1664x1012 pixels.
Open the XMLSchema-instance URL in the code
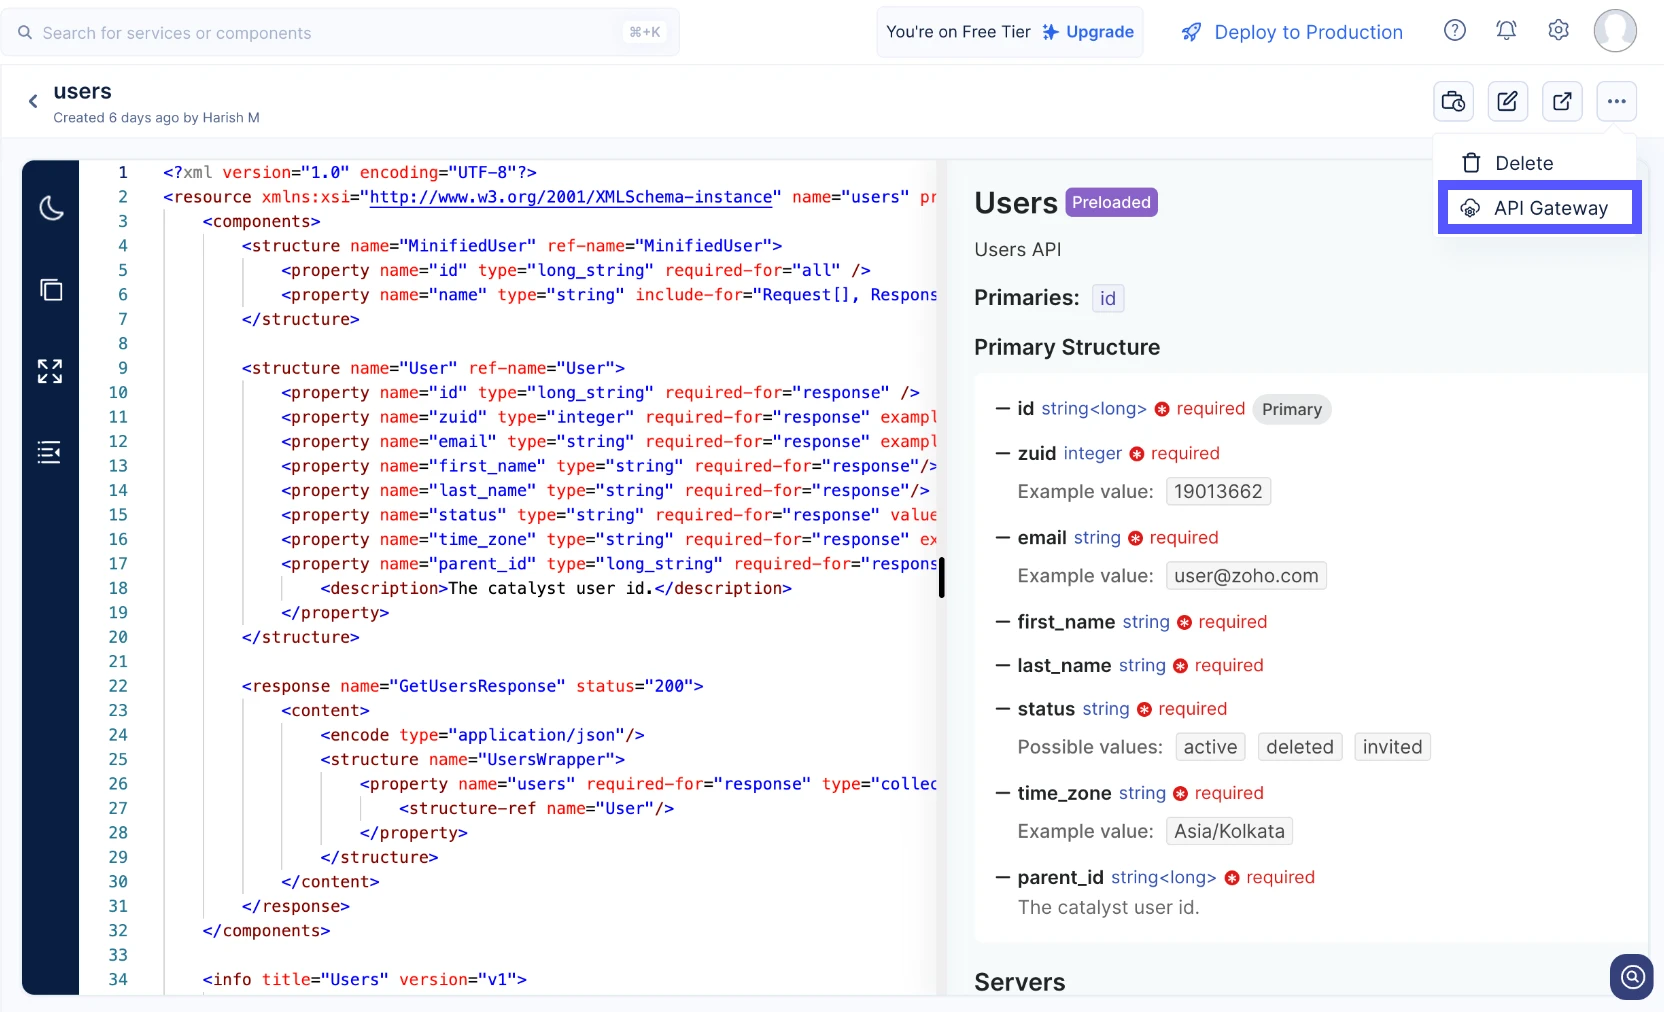(571, 197)
